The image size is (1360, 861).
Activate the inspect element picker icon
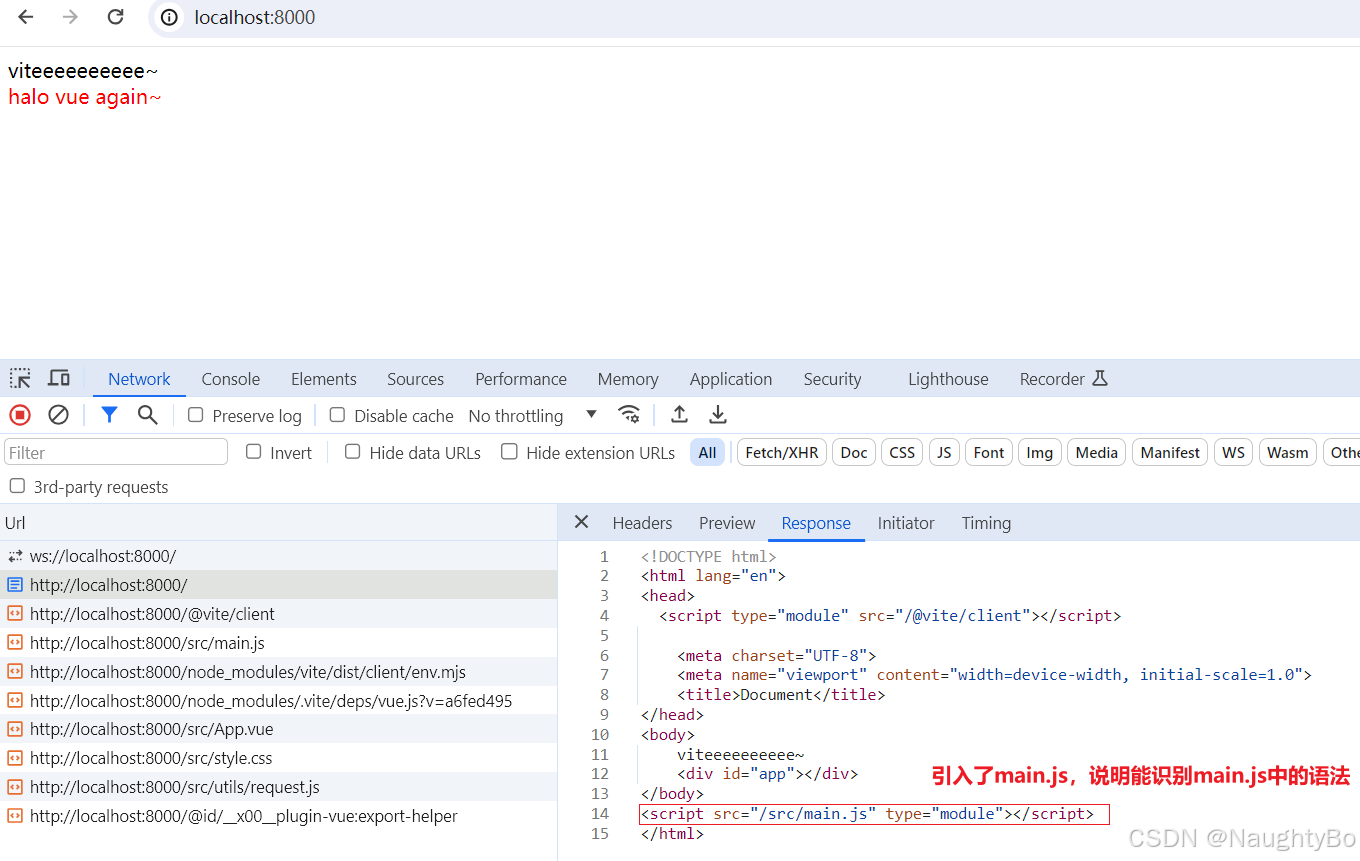[20, 378]
